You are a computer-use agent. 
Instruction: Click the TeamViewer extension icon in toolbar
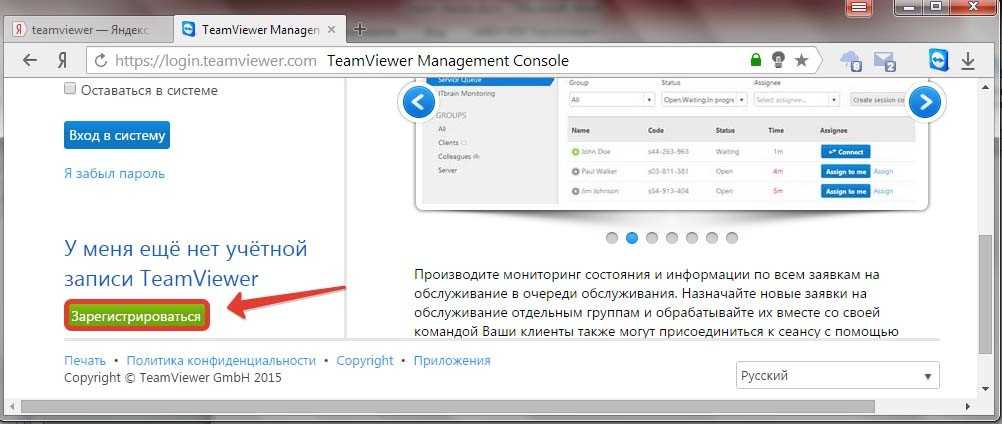(x=937, y=61)
